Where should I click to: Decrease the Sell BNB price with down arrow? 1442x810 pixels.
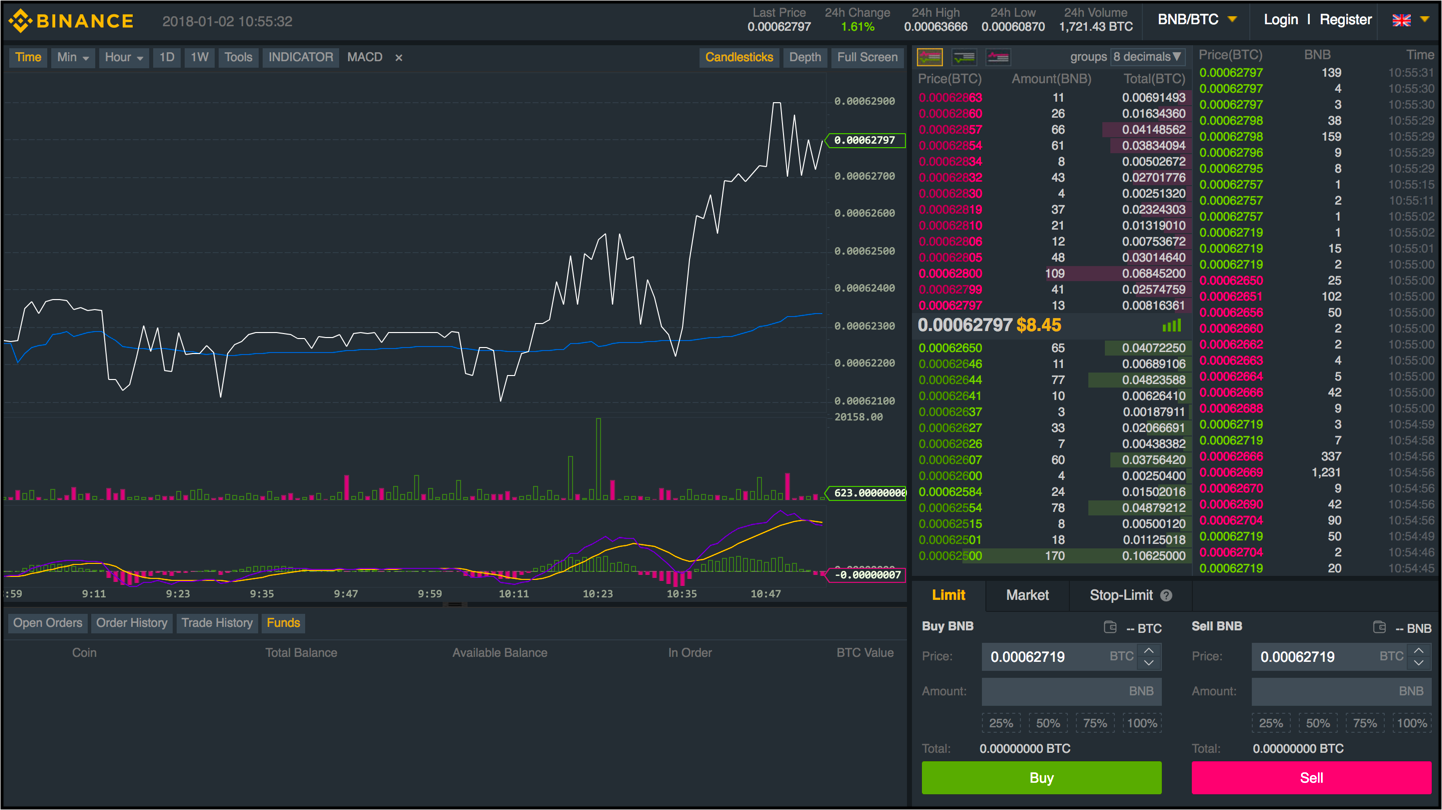click(1419, 663)
